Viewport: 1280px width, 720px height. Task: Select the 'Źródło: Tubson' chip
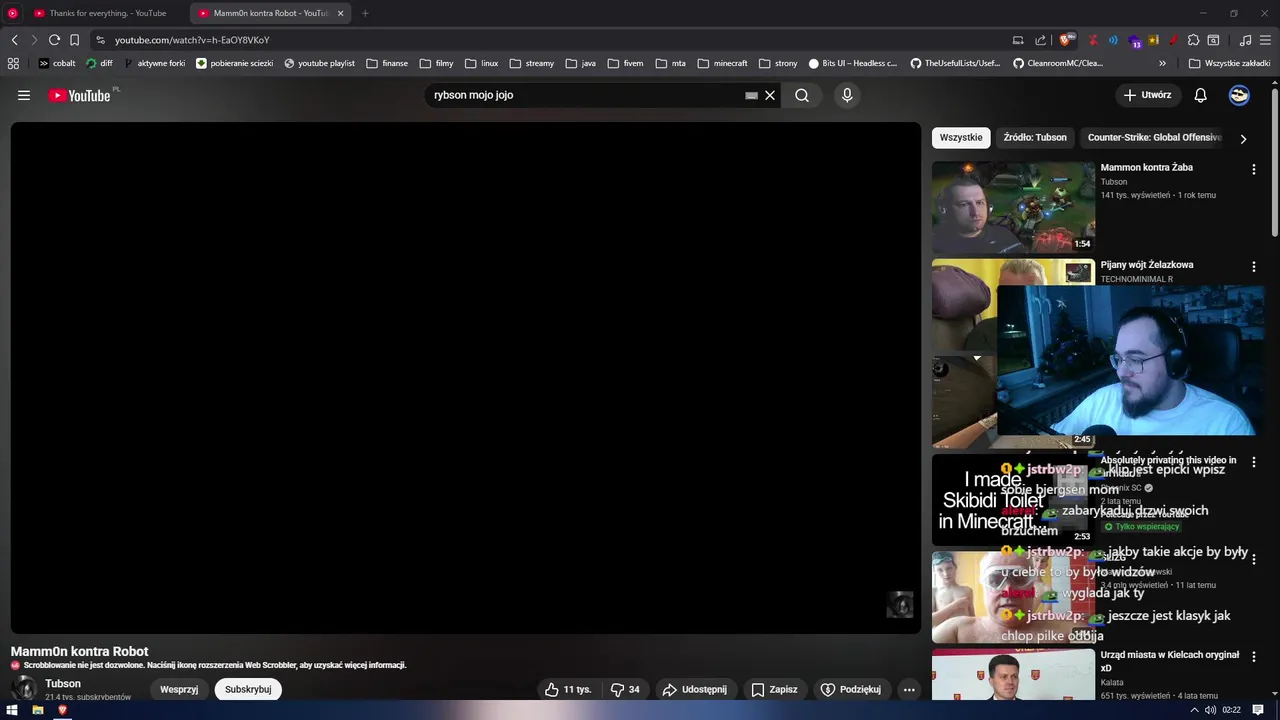click(x=1035, y=137)
